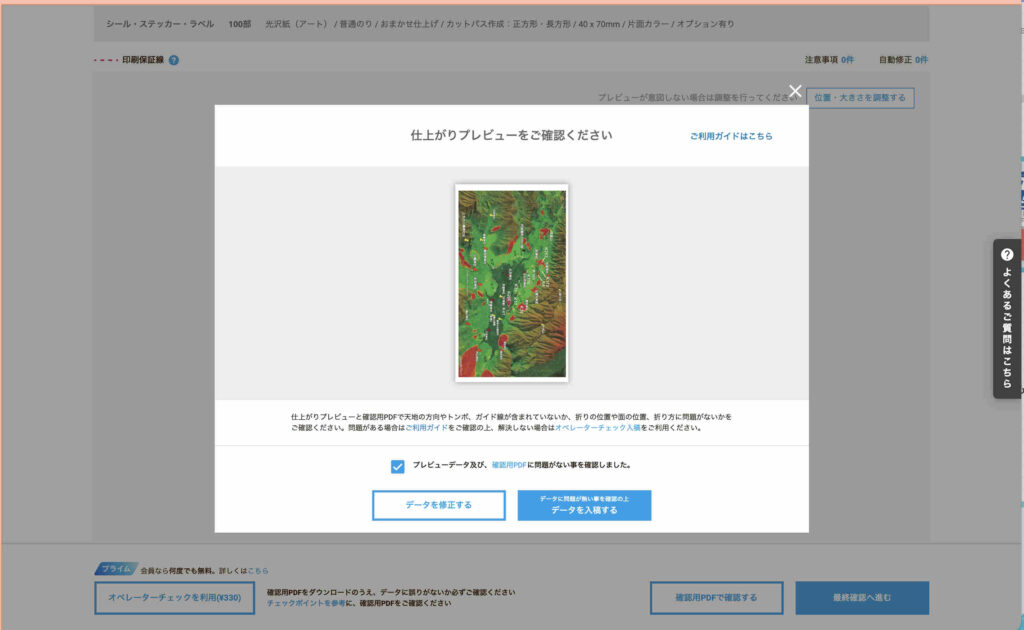The image size is (1024, 630).
Task: Toggle the preview data confirmation checkbox
Action: coord(398,466)
